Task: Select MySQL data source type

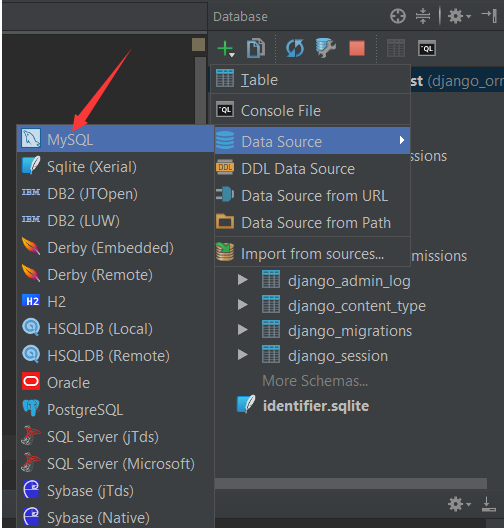Action: (x=115, y=139)
